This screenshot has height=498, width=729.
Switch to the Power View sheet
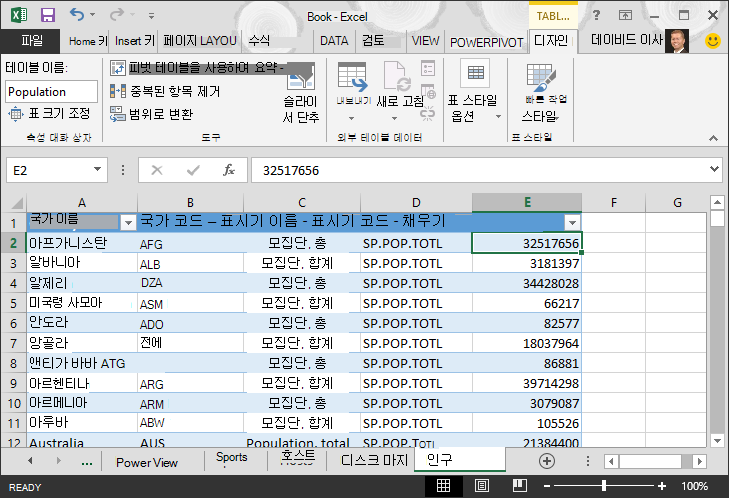coord(146,462)
